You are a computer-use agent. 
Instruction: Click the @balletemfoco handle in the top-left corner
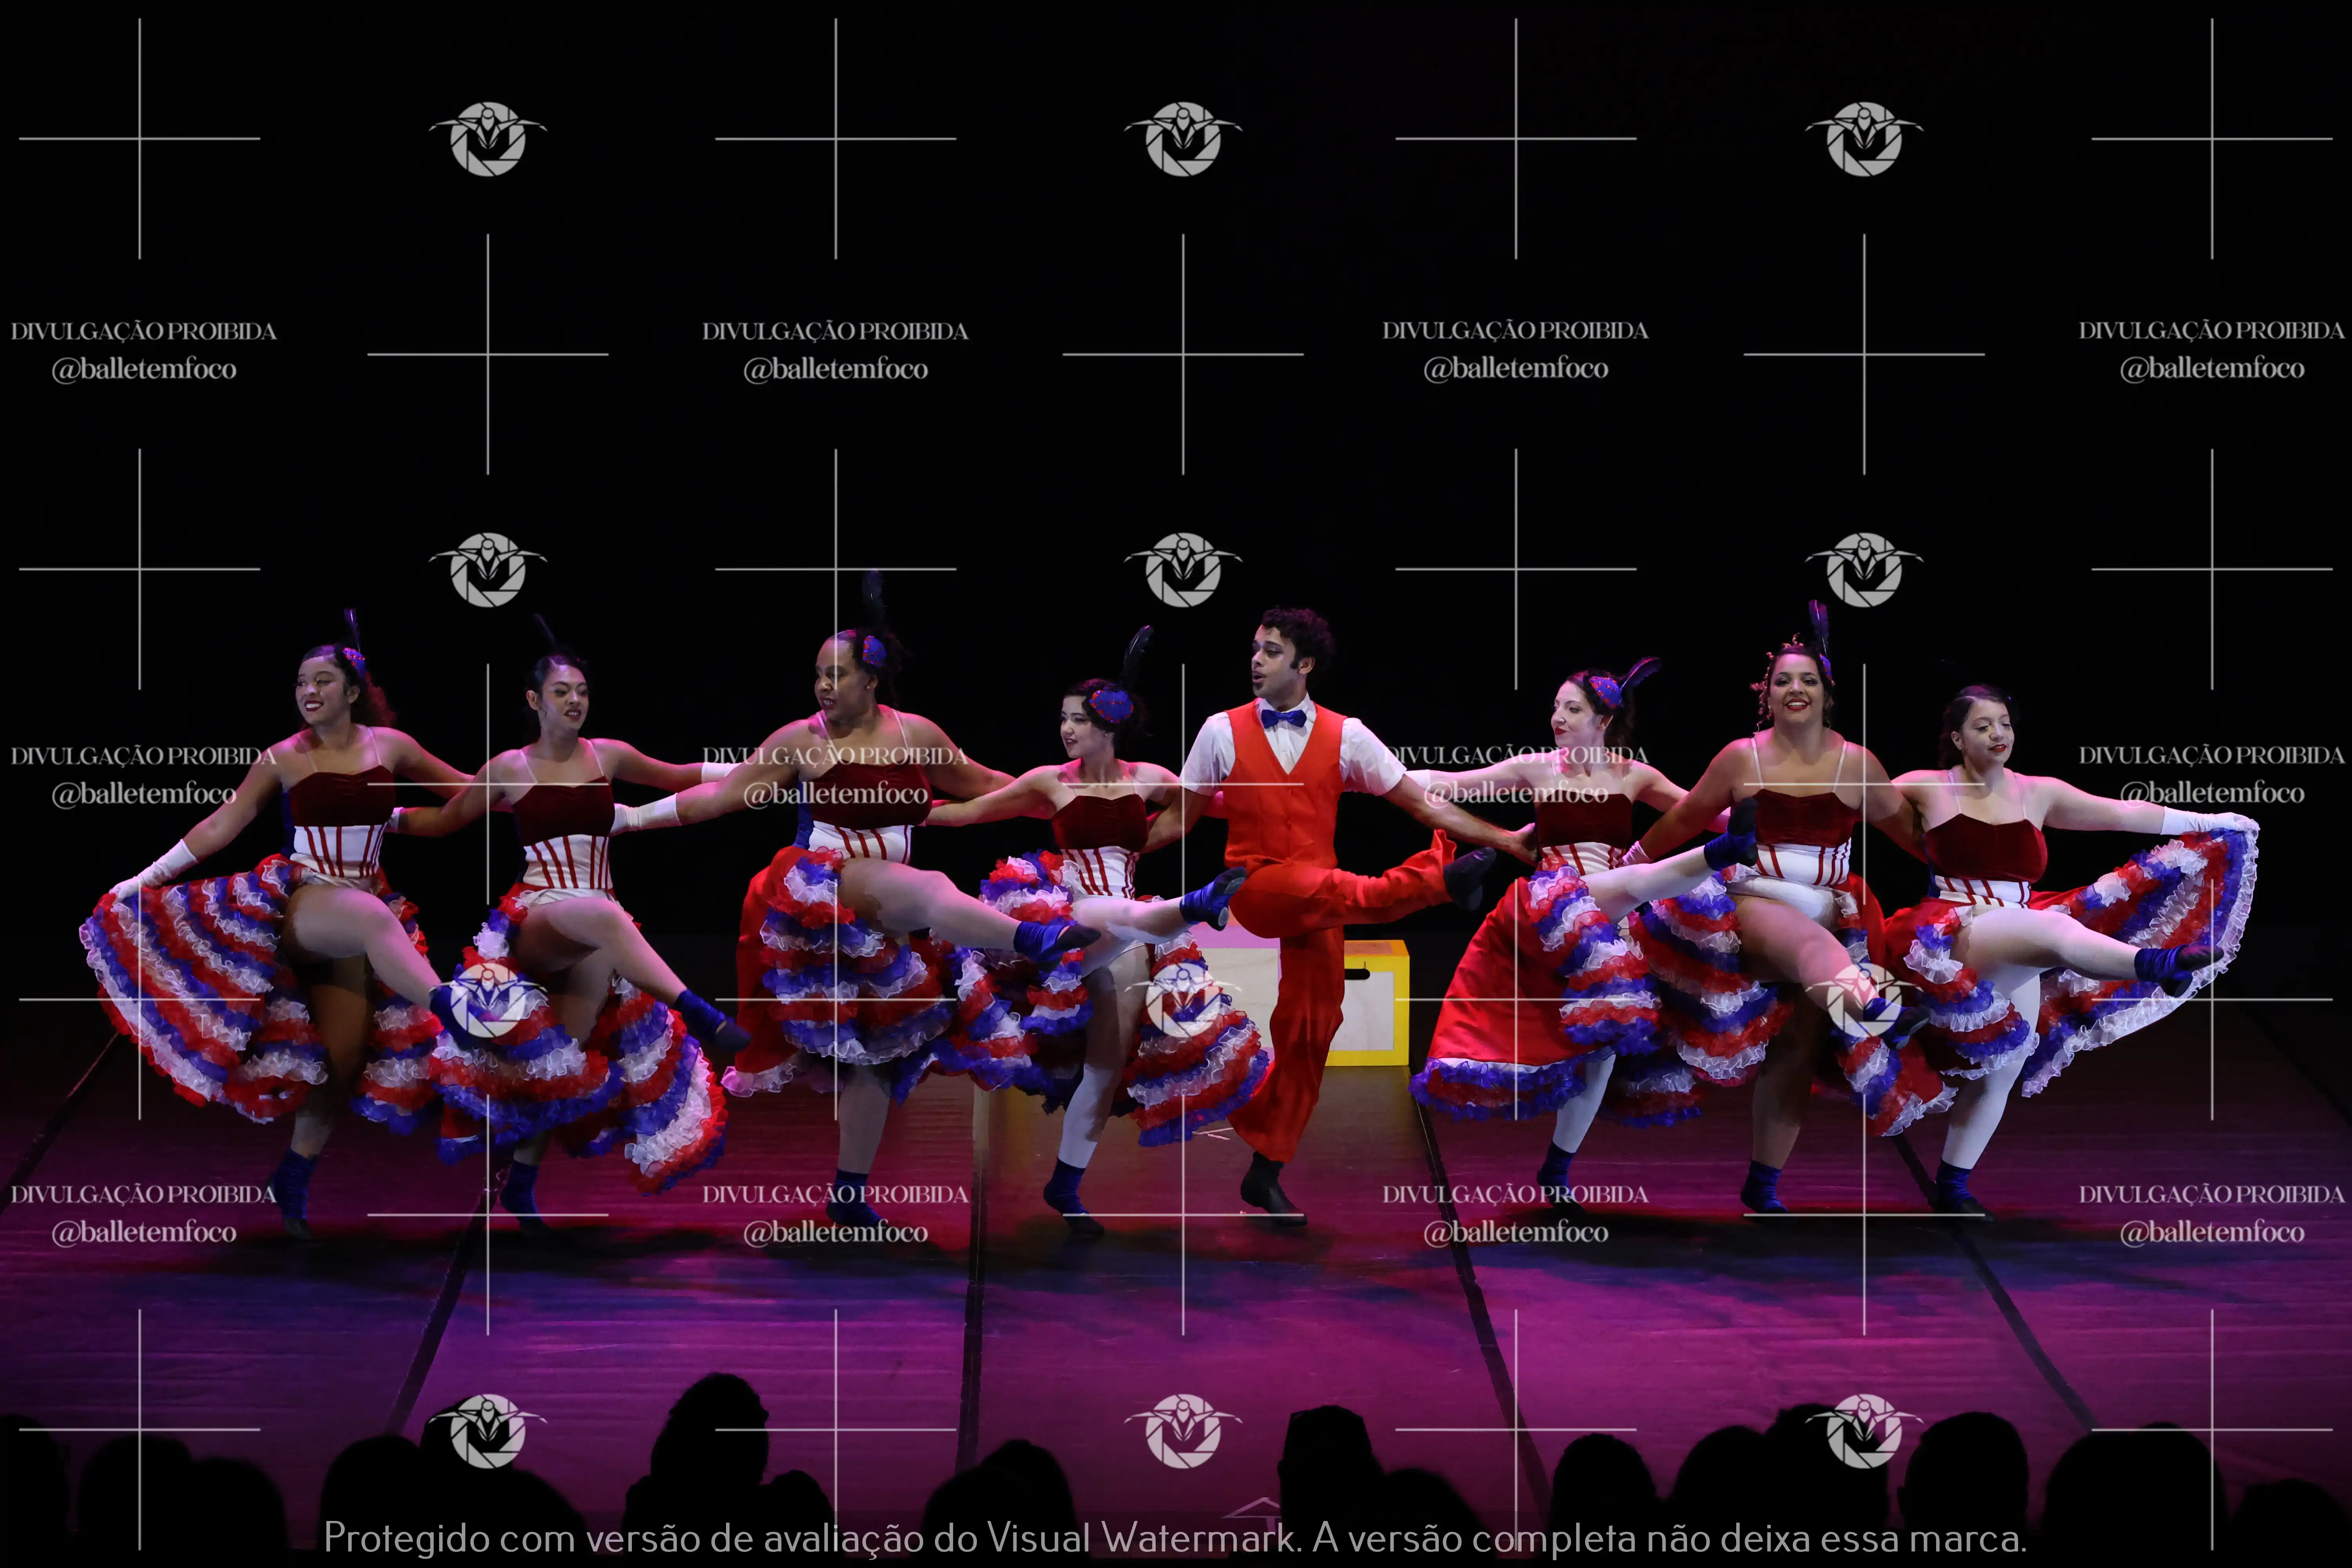[143, 369]
